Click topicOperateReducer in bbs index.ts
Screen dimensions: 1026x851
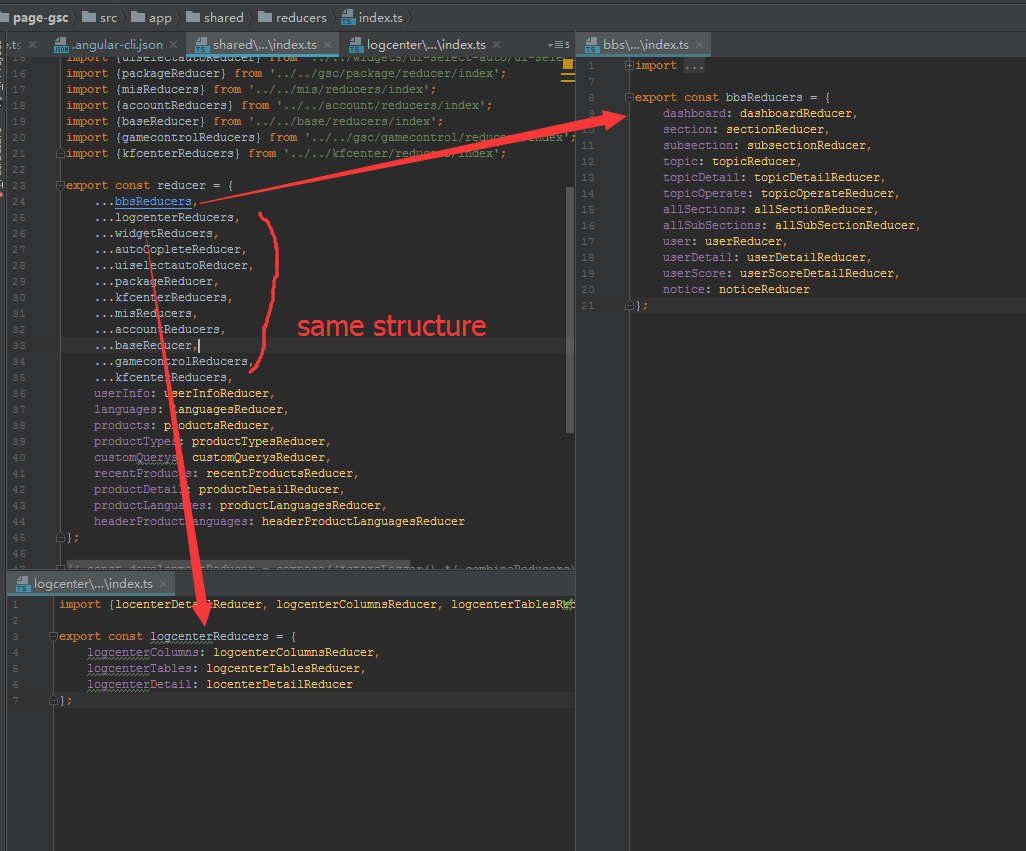(x=827, y=194)
